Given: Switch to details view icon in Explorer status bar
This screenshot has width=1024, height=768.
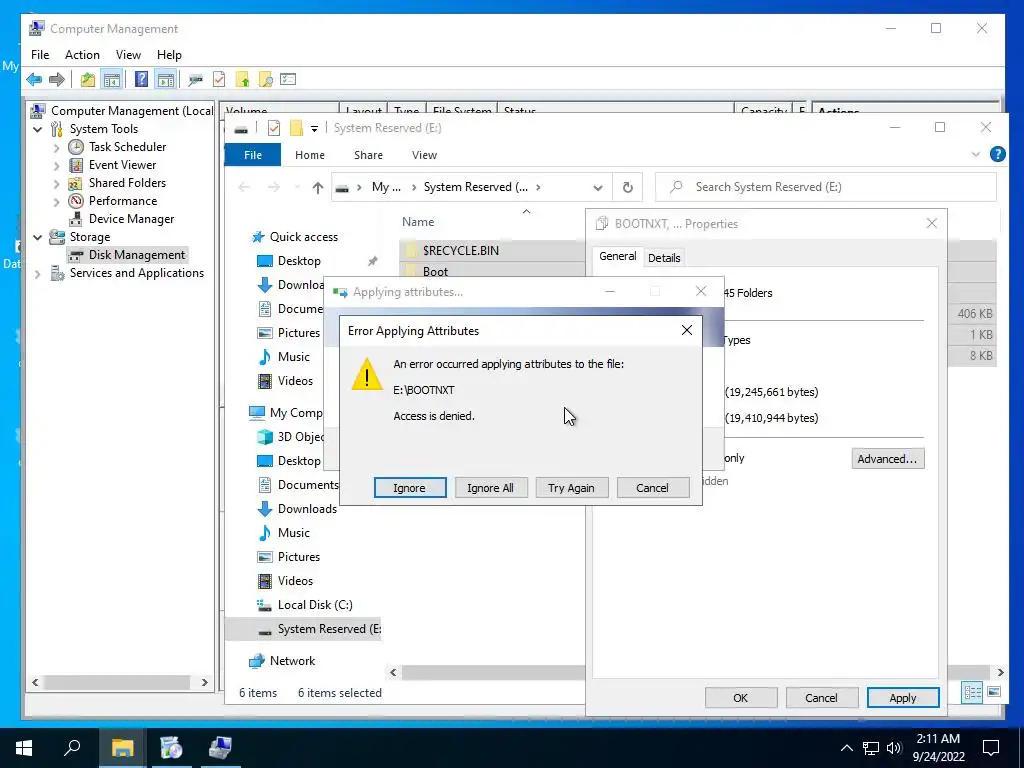Looking at the screenshot, I should 972,692.
